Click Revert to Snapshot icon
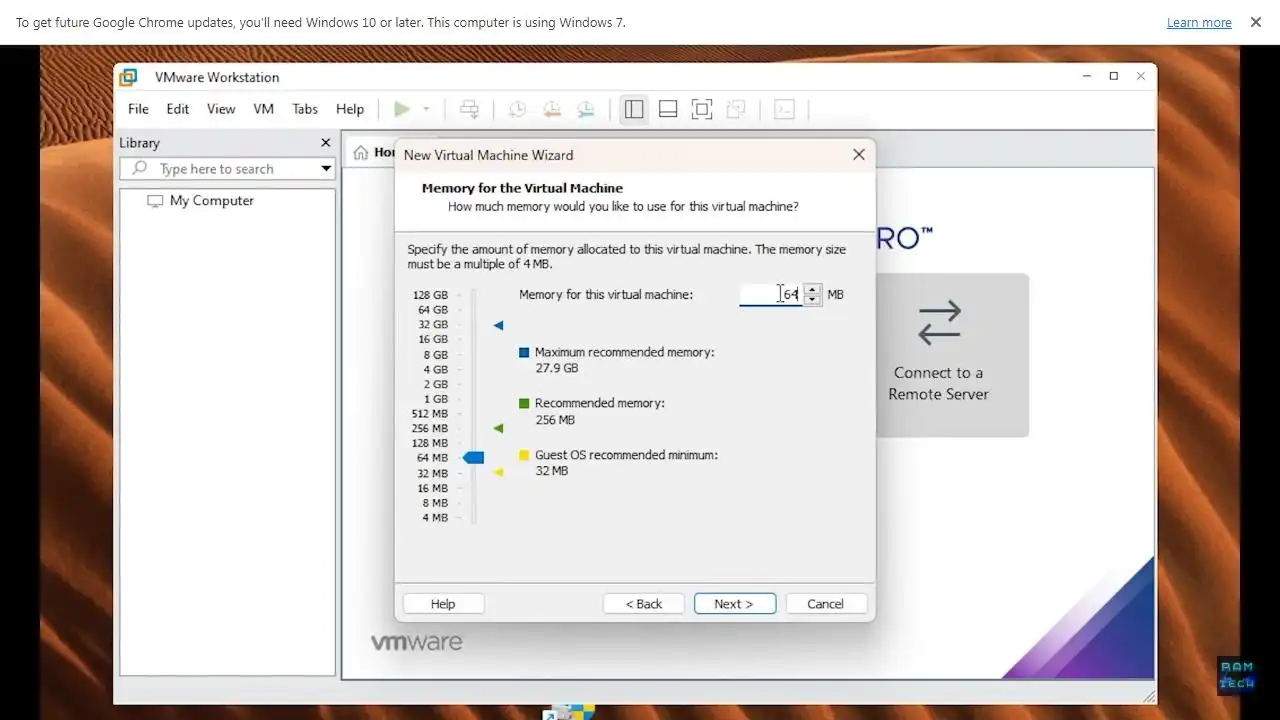This screenshot has width=1280, height=720. coord(551,109)
